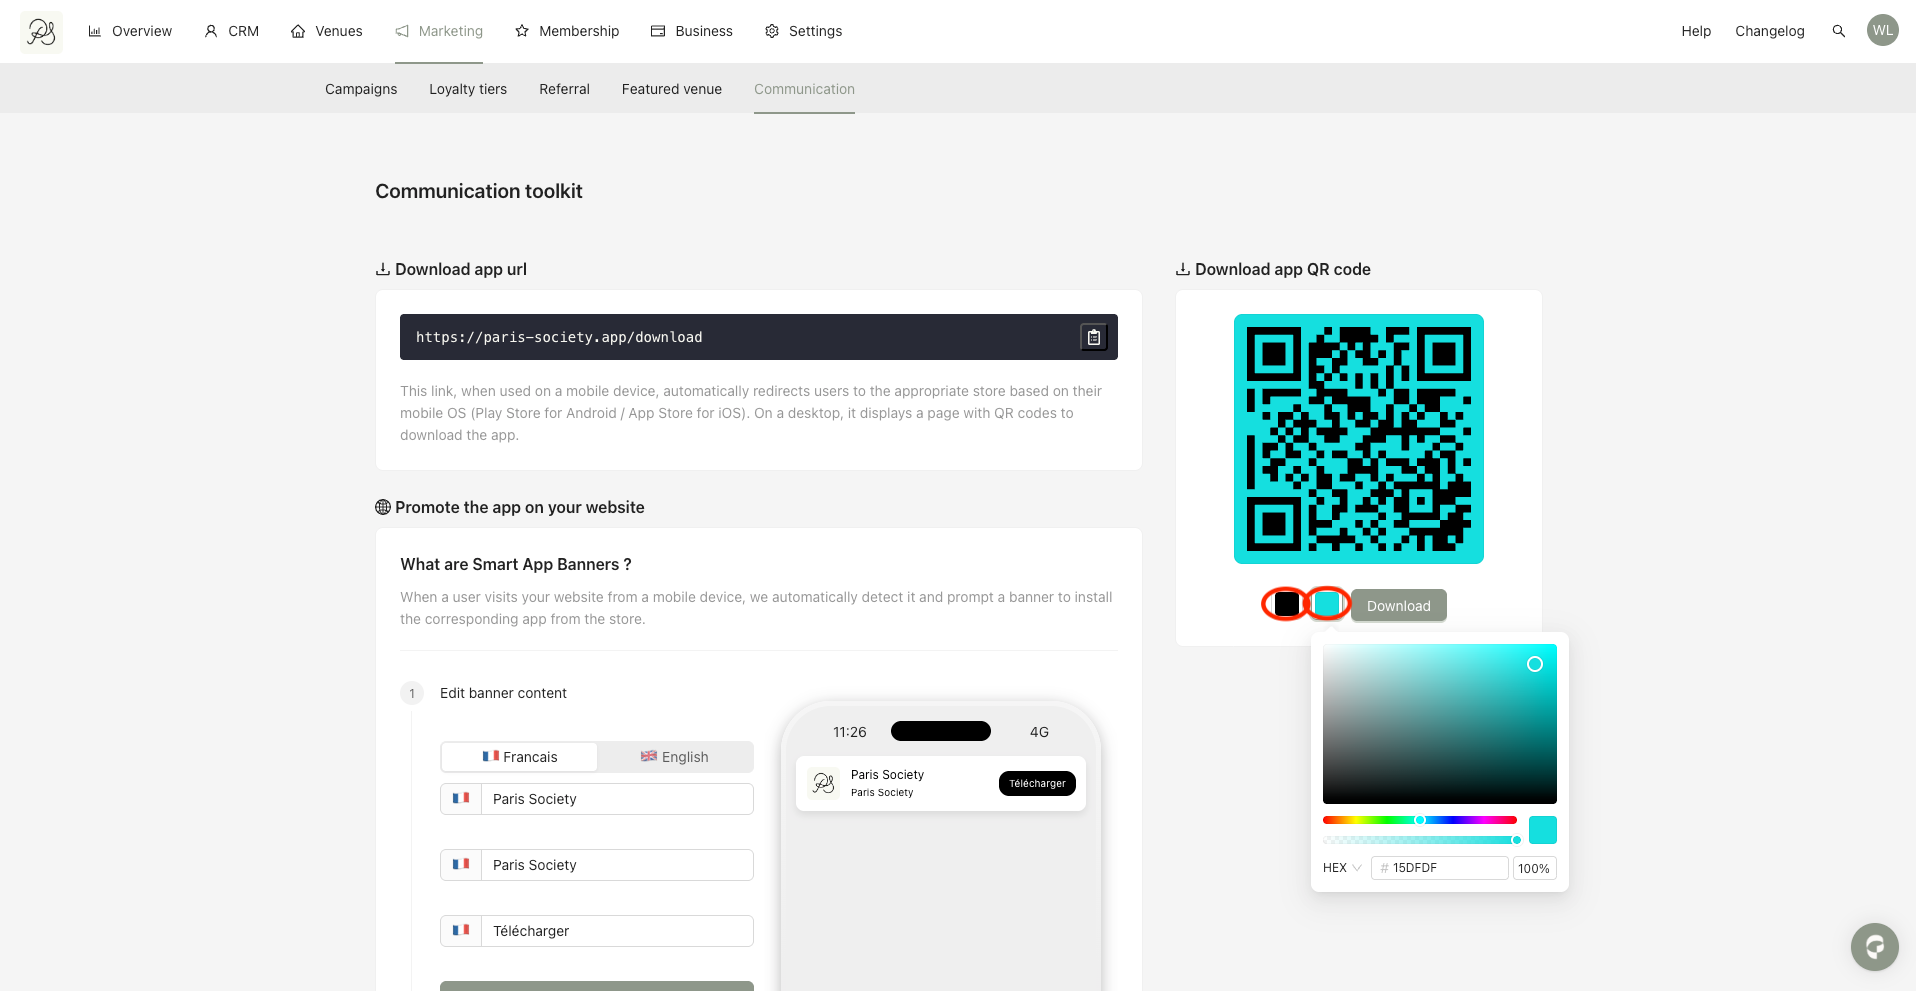Pick a shade in the saturation area
The height and width of the screenshot is (991, 1916).
tap(1440, 724)
